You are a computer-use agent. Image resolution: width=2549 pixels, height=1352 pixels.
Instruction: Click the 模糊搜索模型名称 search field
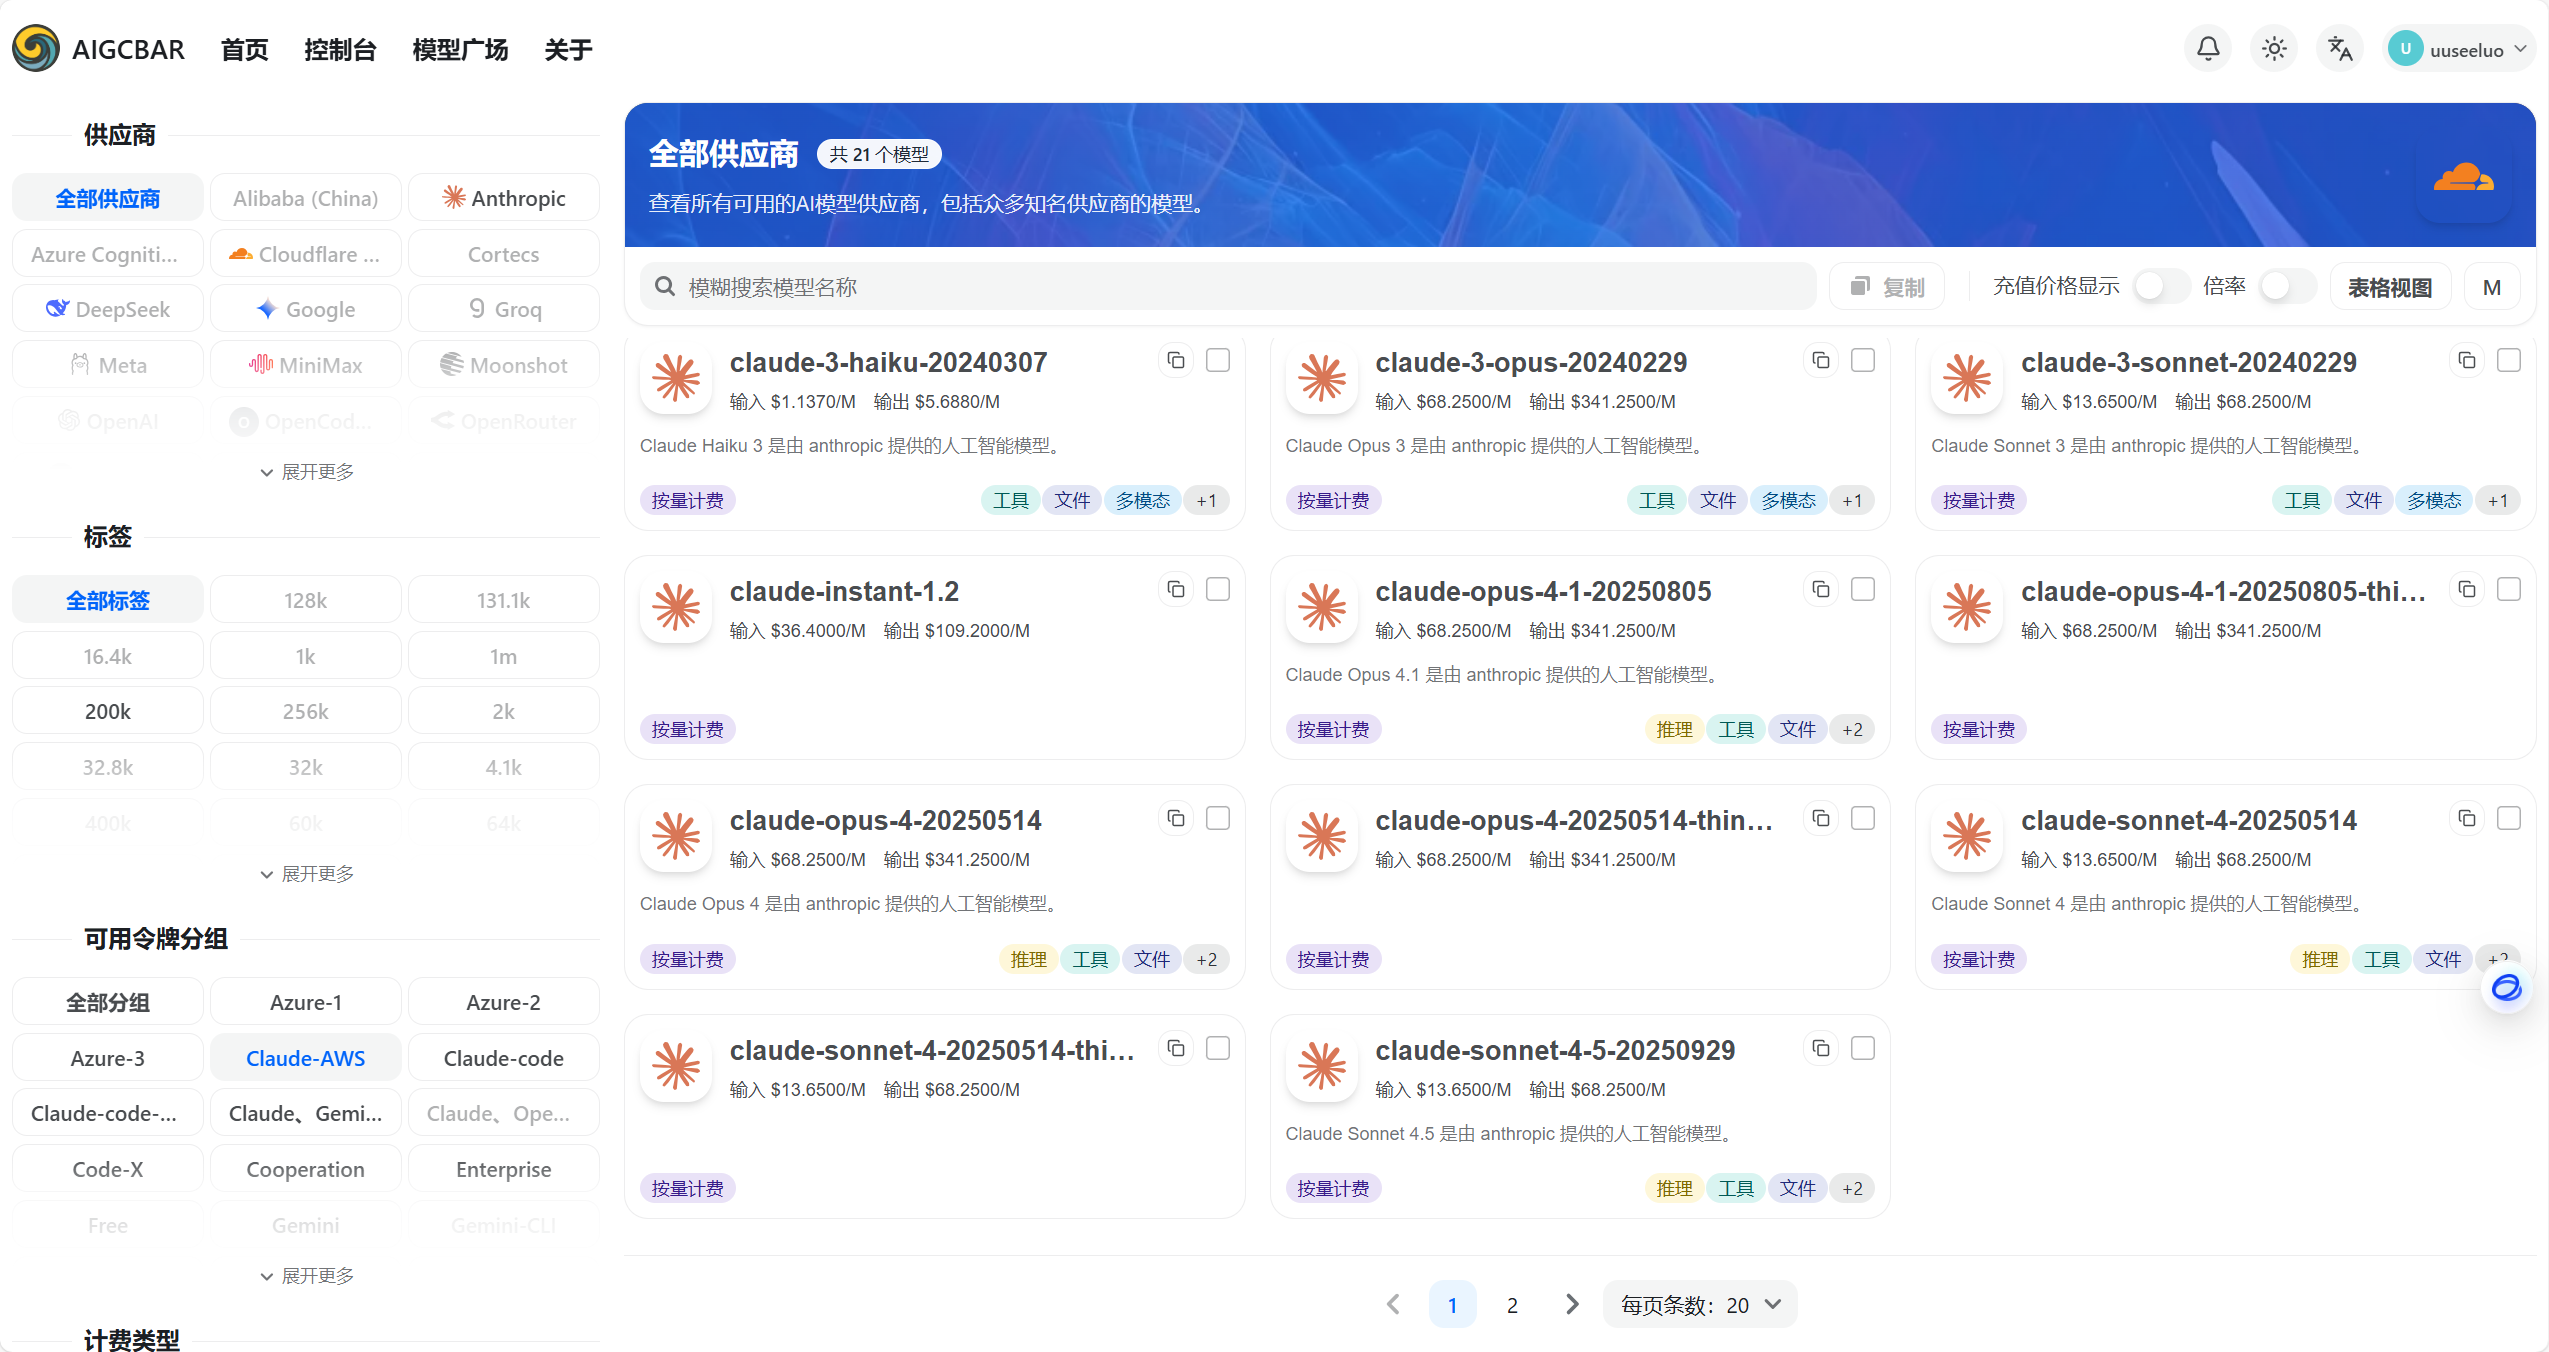[x=1230, y=287]
